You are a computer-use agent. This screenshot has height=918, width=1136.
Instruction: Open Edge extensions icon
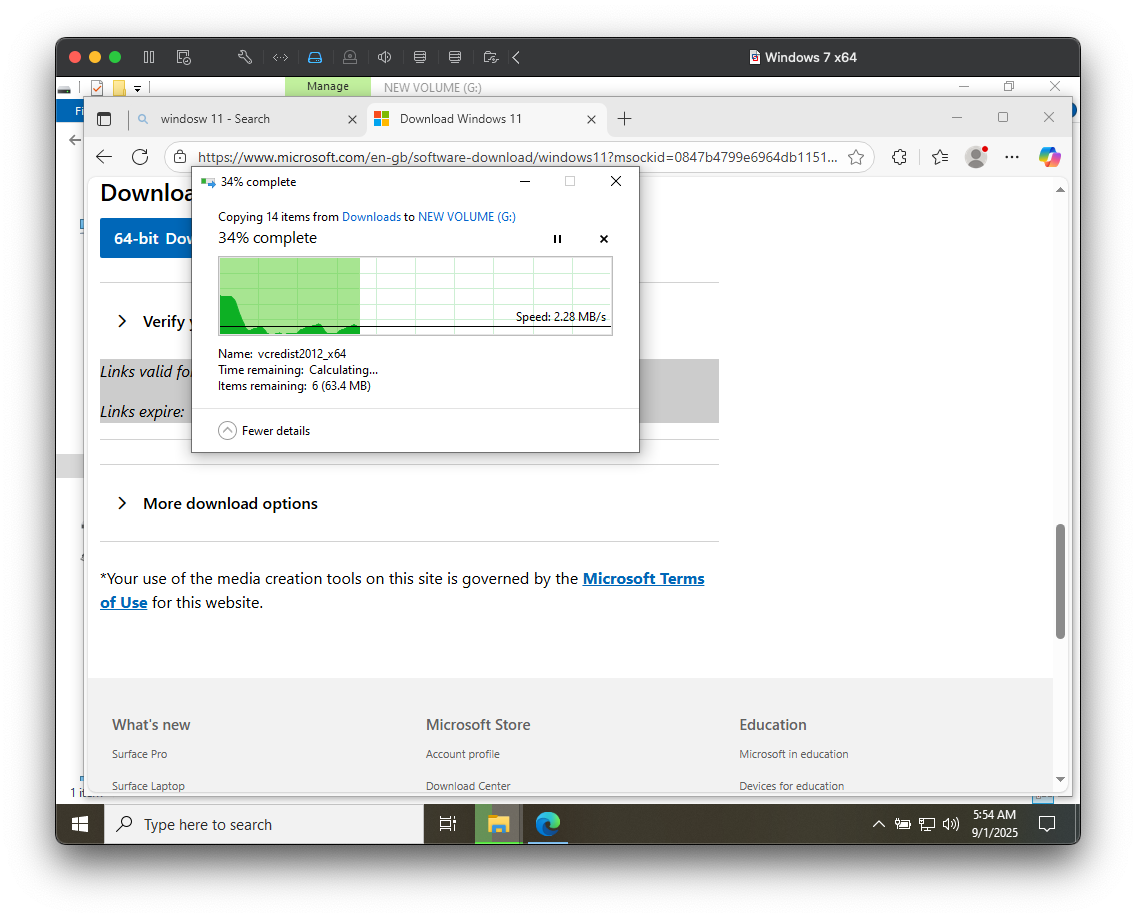[x=899, y=157]
